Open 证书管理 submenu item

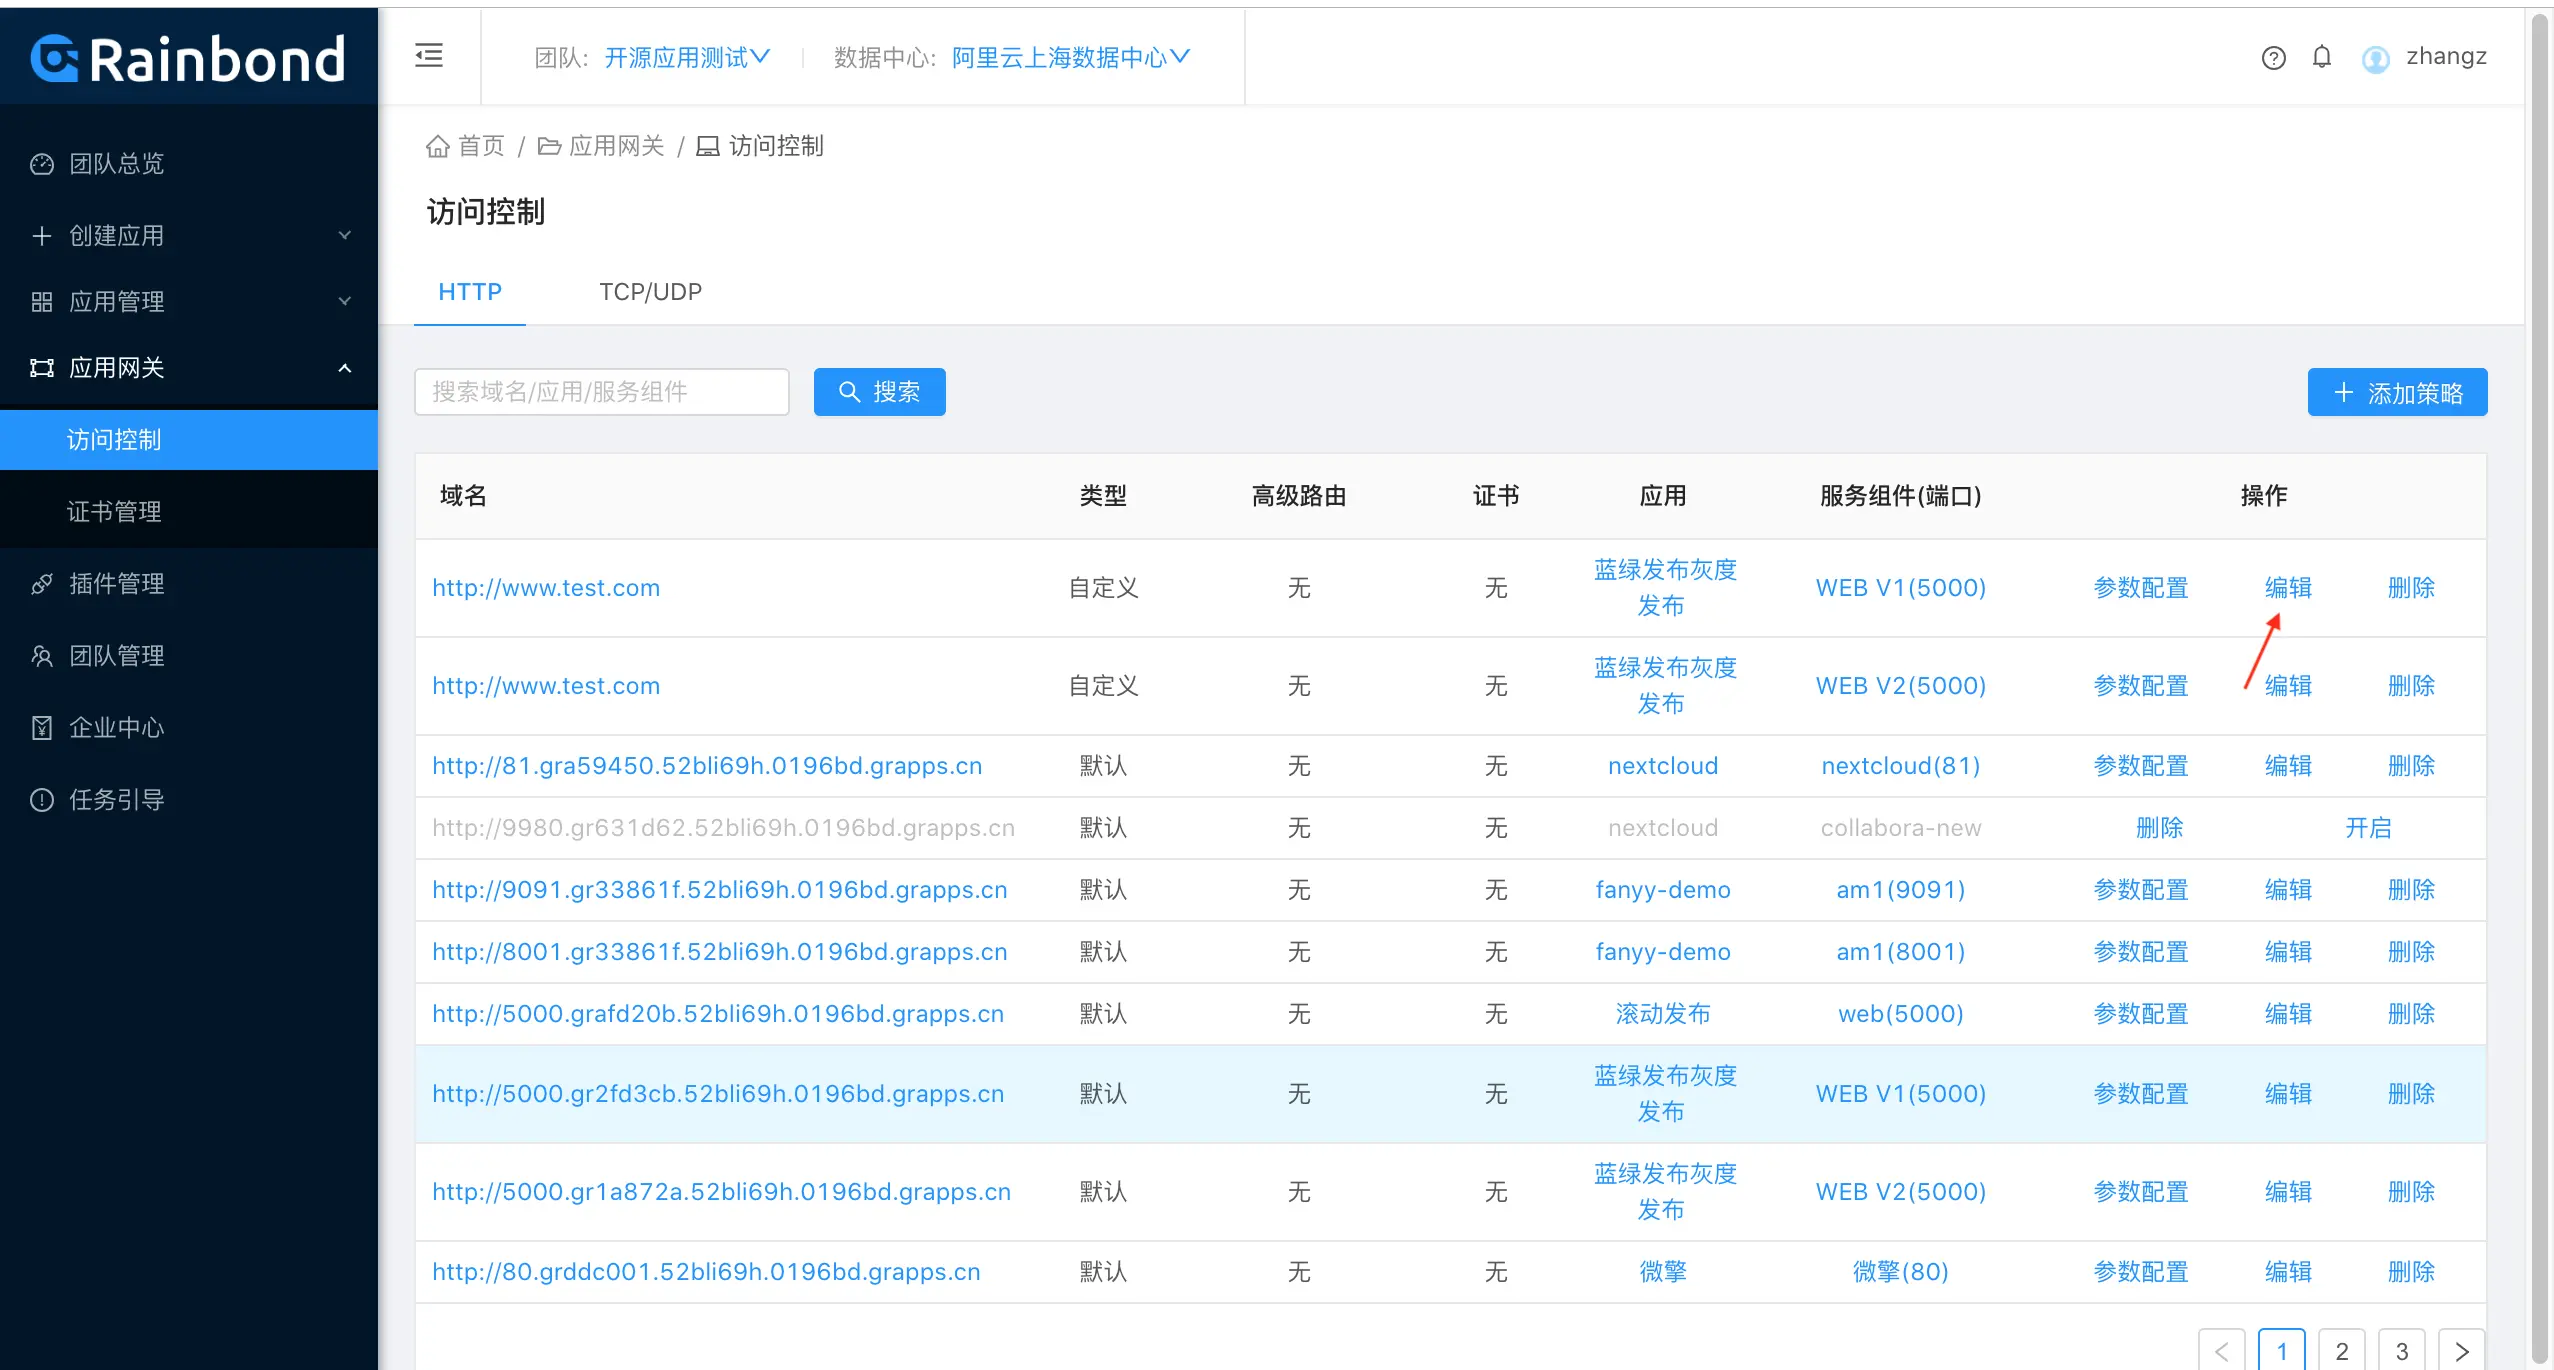114,512
